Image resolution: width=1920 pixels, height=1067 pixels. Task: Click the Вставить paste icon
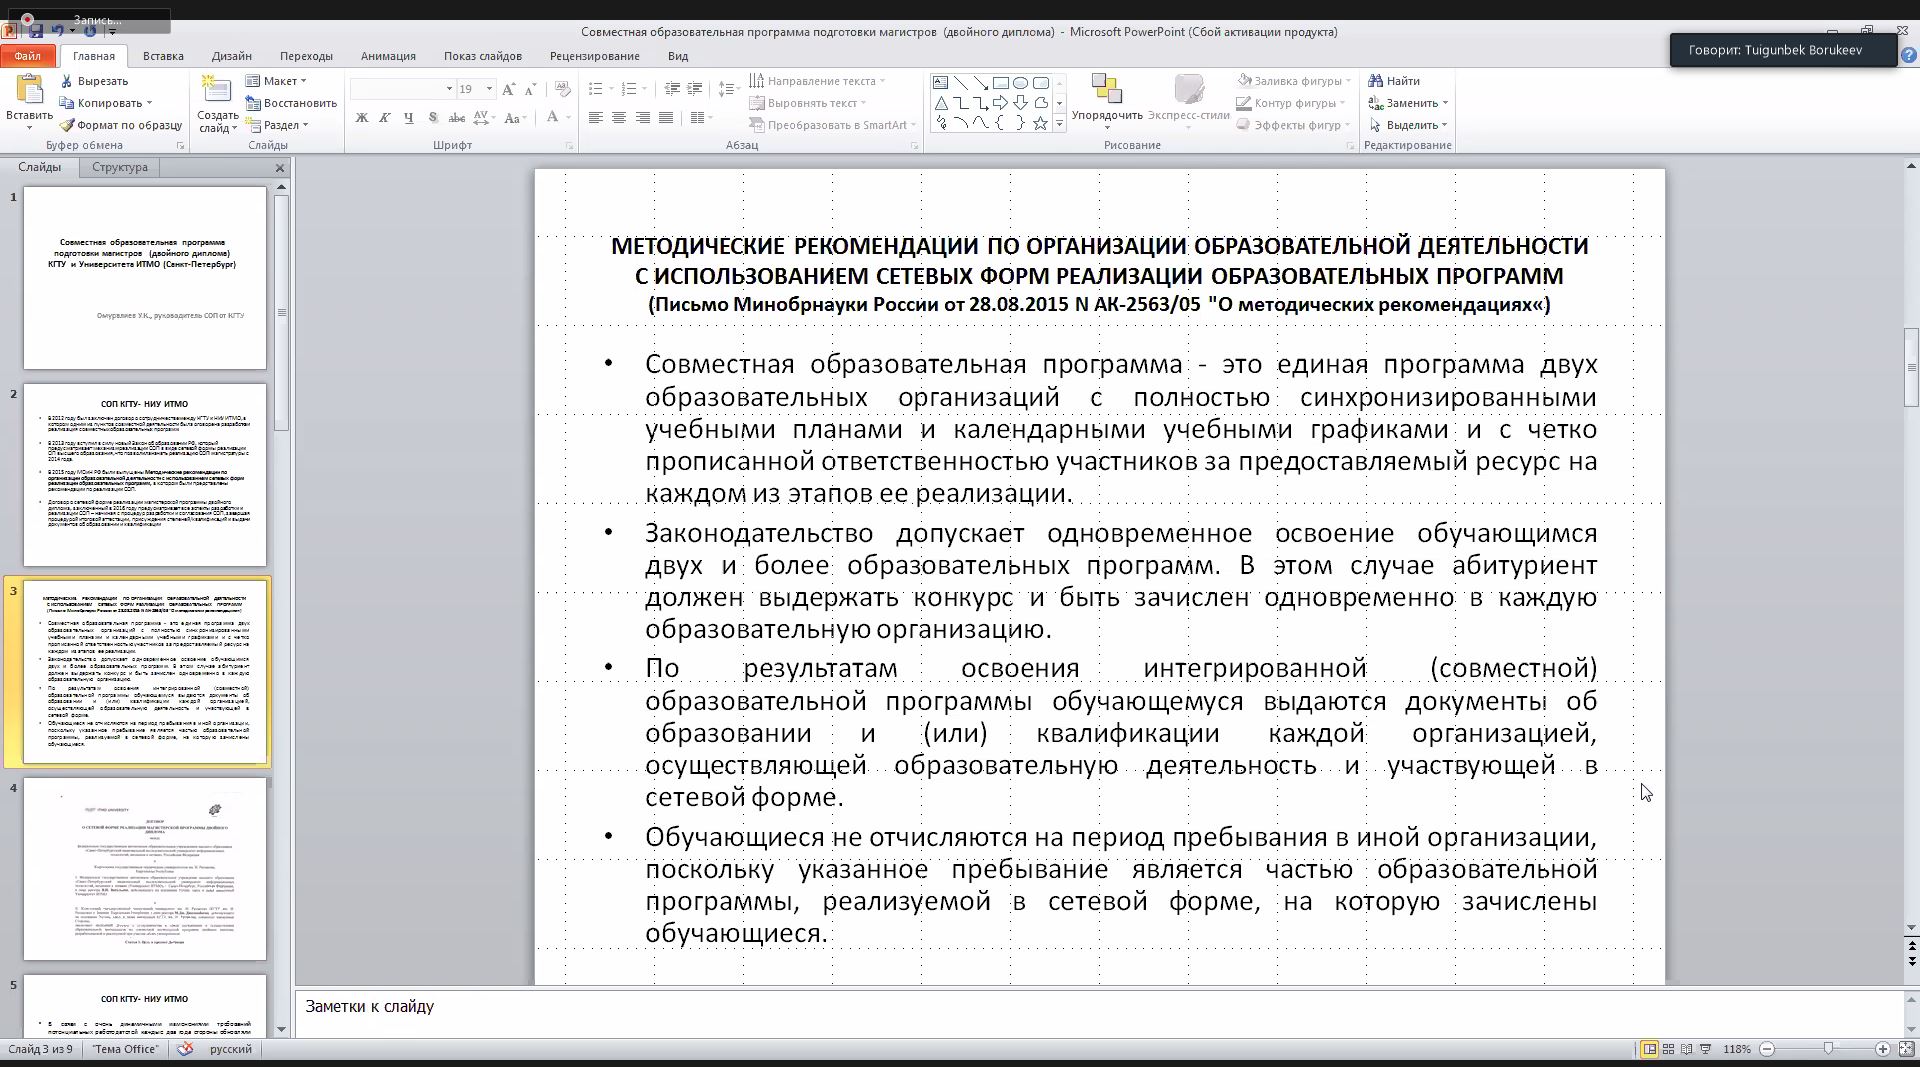tap(30, 90)
